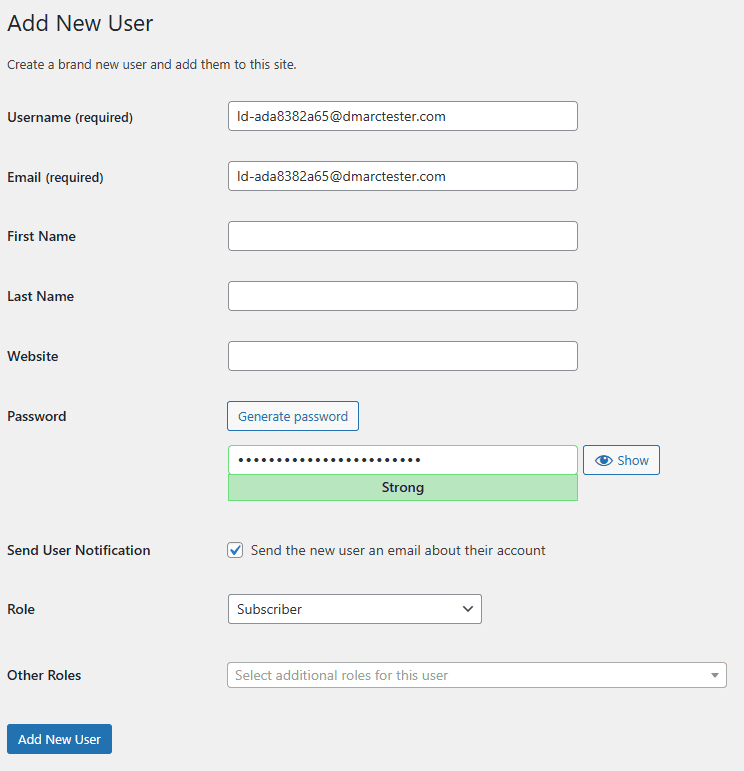
Task: Click the Role dropdown chevron arrow
Action: (x=468, y=609)
